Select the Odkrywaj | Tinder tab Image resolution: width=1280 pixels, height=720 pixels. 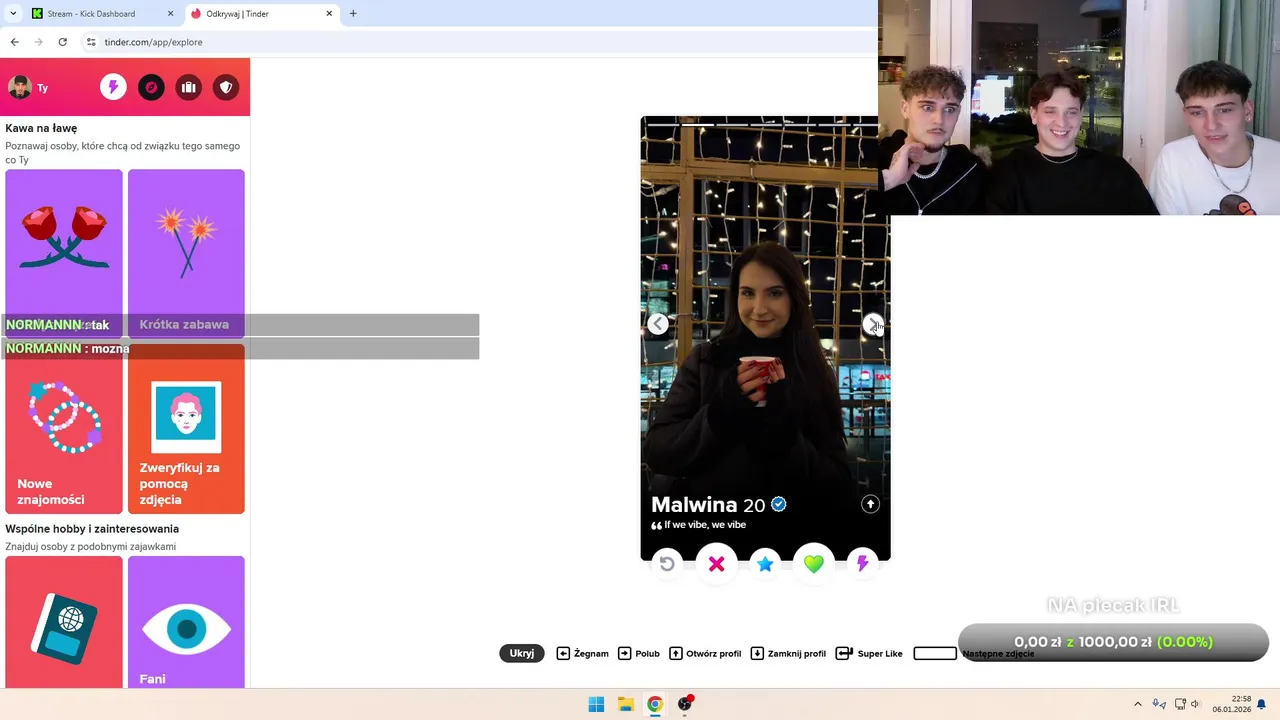[x=264, y=14]
